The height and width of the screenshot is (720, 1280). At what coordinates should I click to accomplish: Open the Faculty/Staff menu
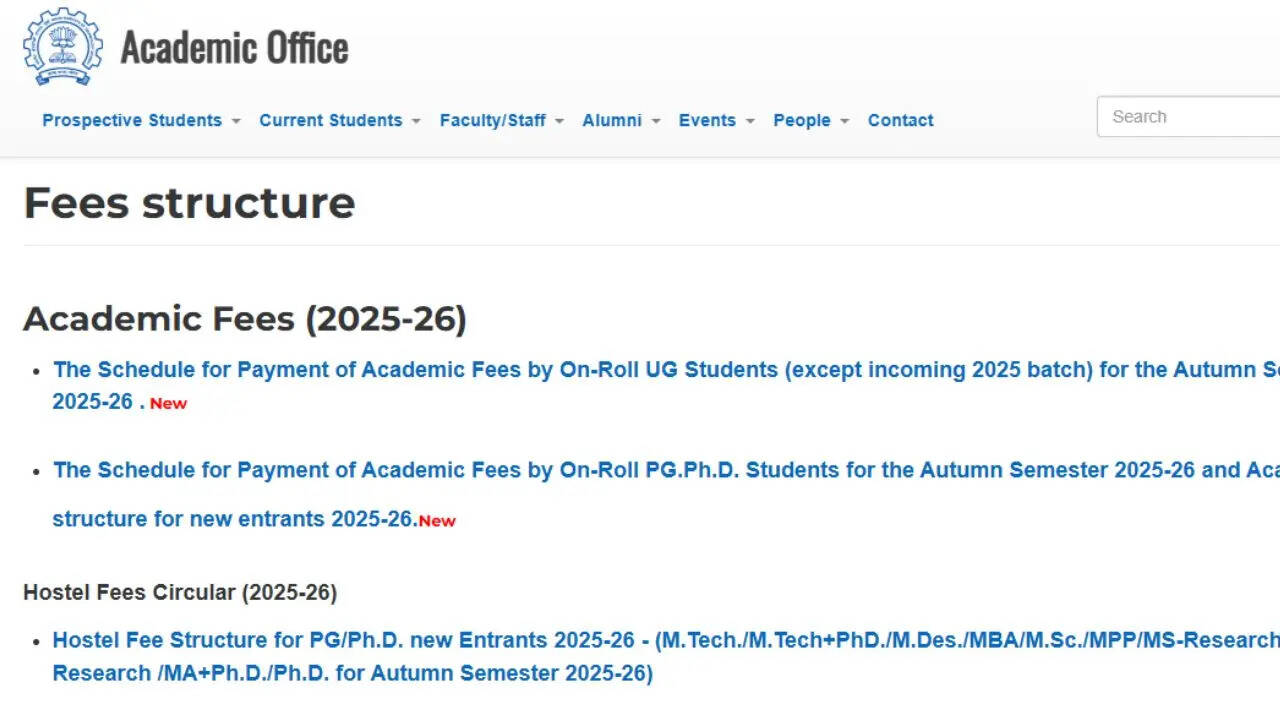click(x=492, y=120)
